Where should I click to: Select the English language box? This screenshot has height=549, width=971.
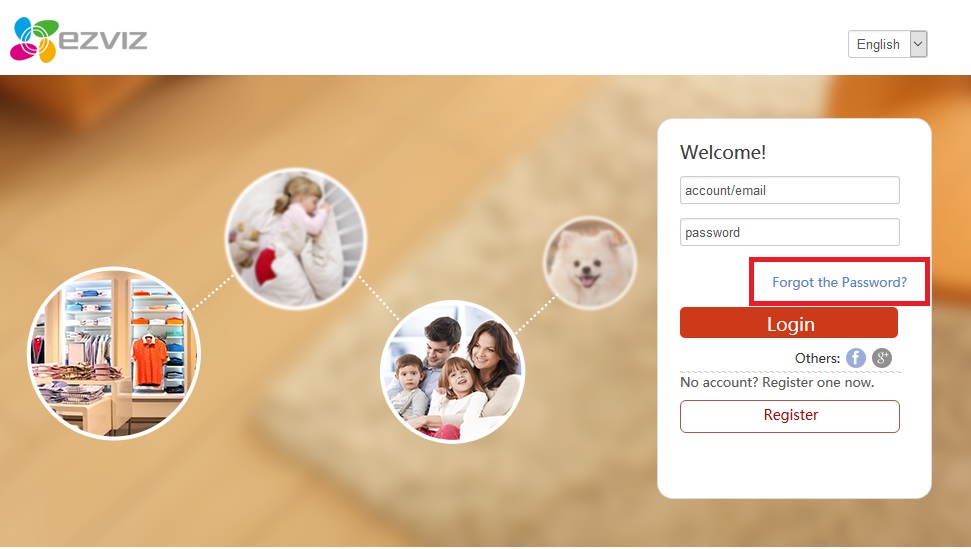tap(887, 44)
